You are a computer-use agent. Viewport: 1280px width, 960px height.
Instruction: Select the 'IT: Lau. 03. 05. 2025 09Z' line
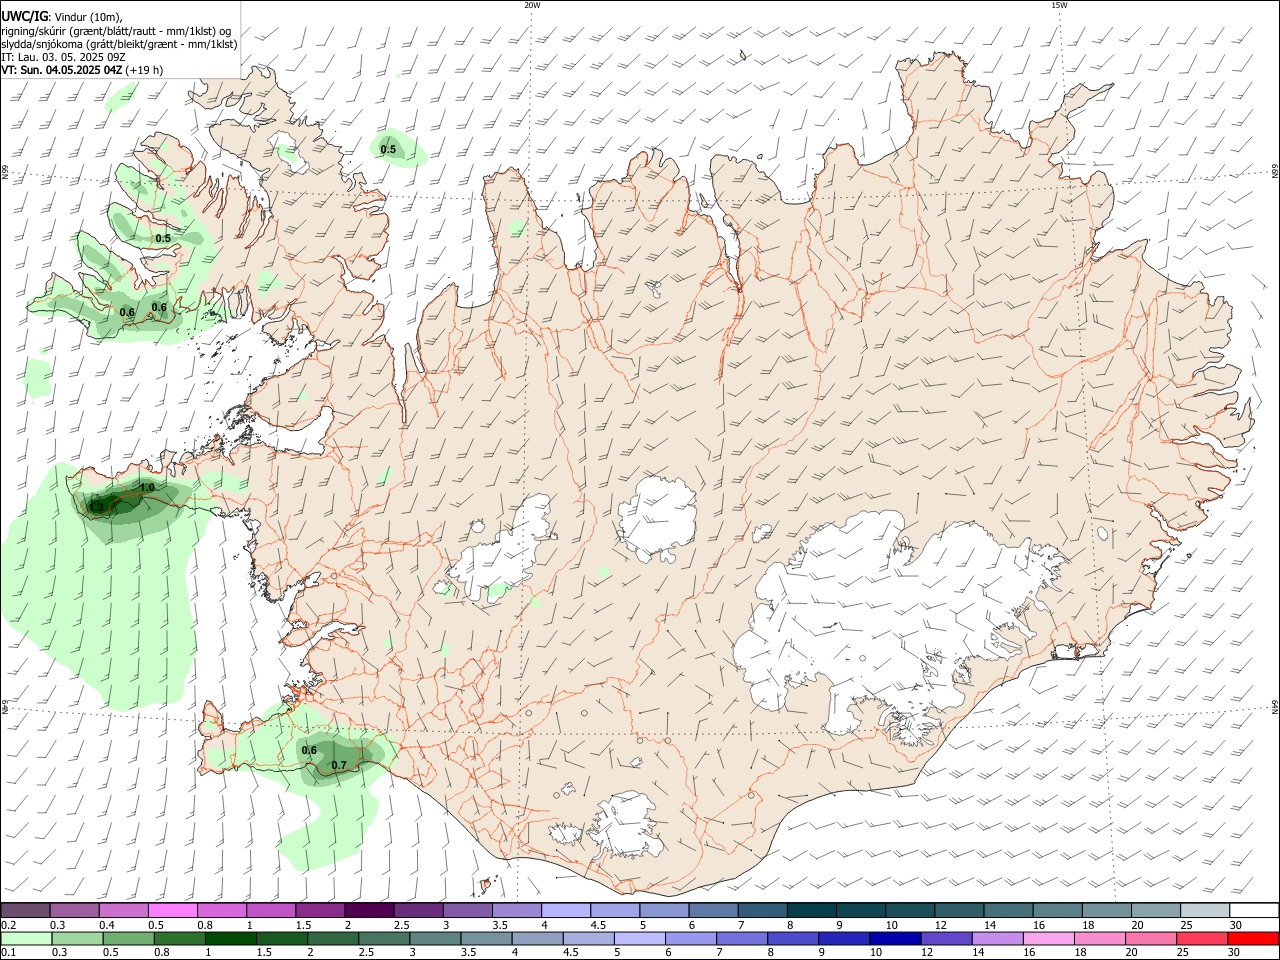pos(65,57)
